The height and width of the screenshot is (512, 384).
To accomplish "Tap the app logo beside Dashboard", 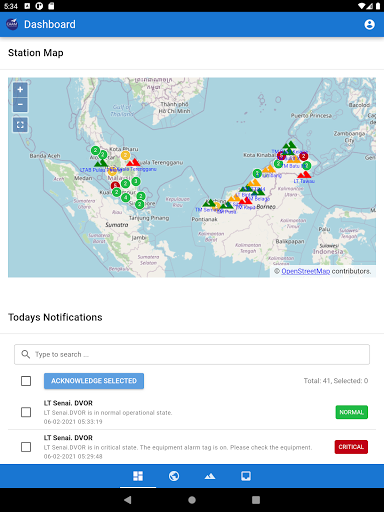I will 12,24.
